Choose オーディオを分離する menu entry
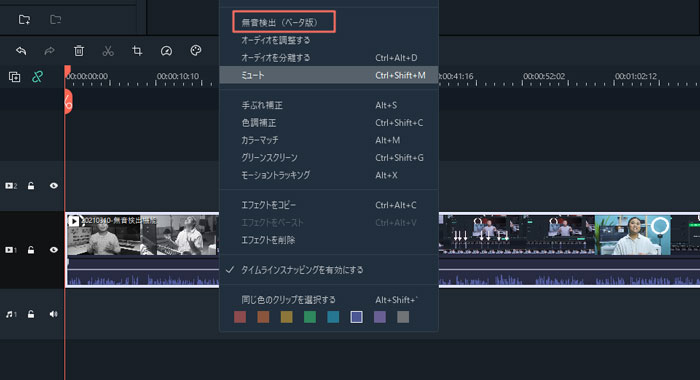 click(x=329, y=58)
